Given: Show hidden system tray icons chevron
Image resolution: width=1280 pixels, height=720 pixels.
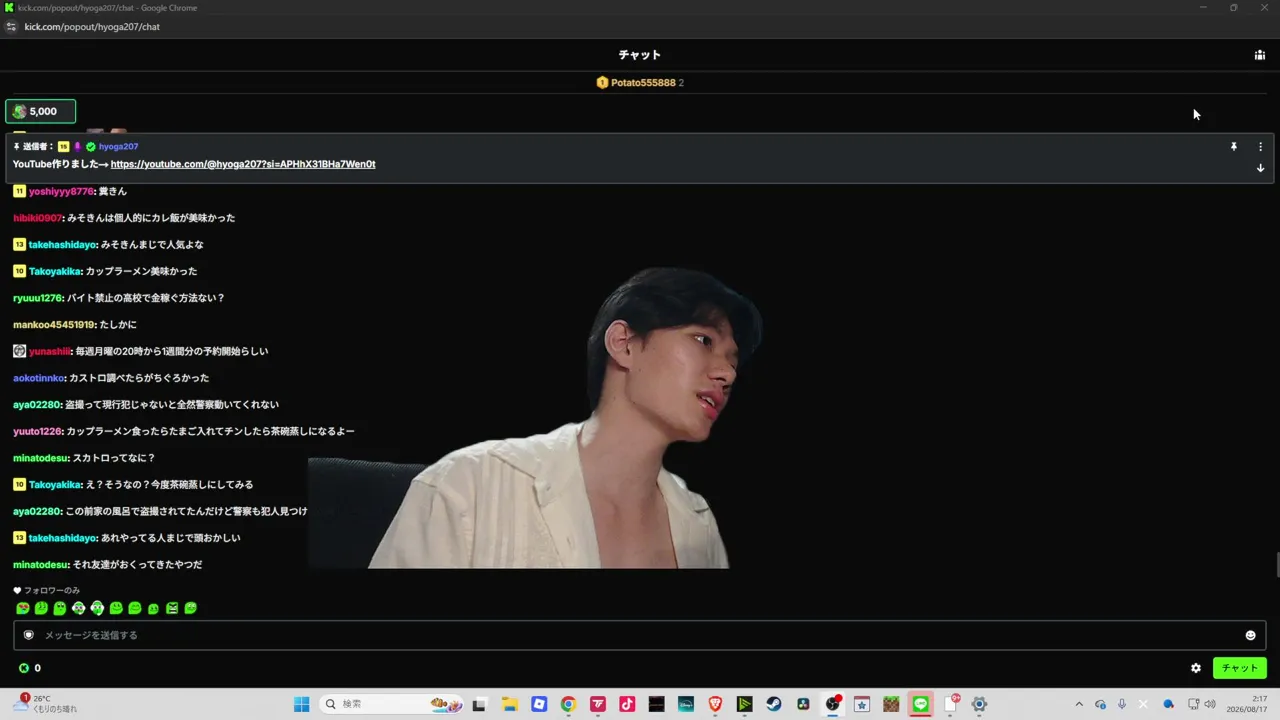Looking at the screenshot, I should click(1078, 704).
